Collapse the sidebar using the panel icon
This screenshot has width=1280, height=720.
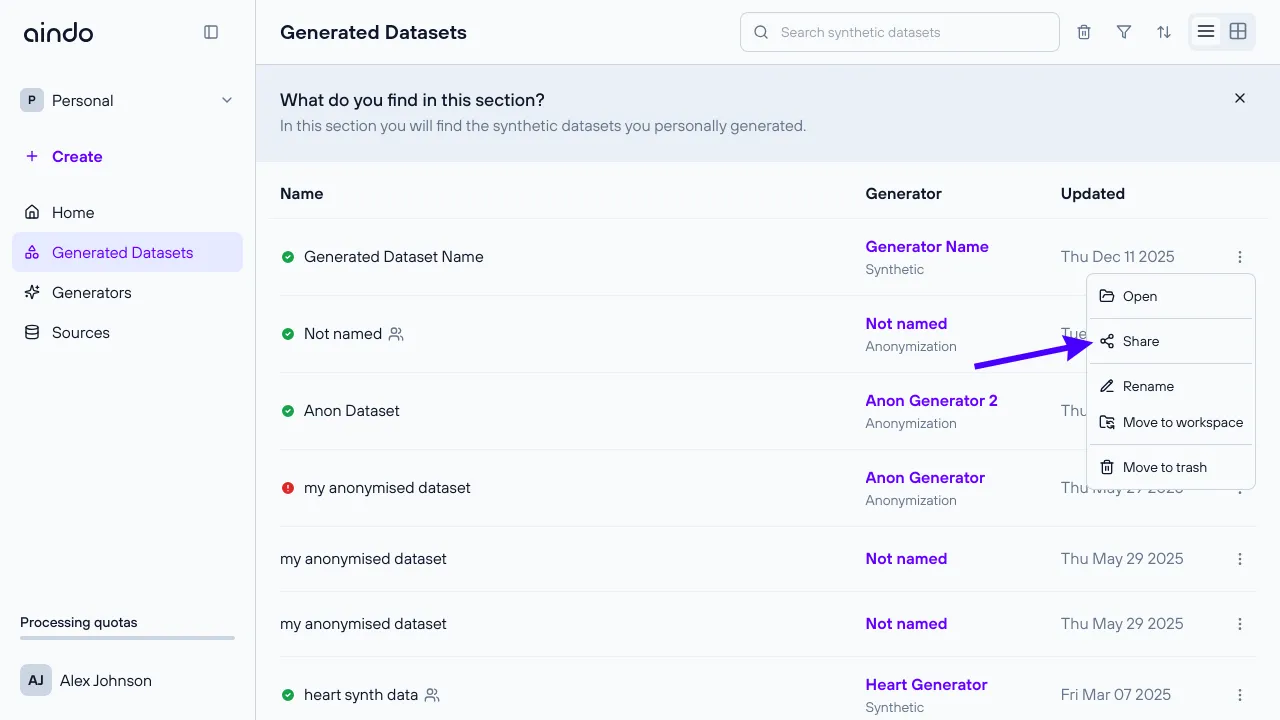[x=211, y=31]
